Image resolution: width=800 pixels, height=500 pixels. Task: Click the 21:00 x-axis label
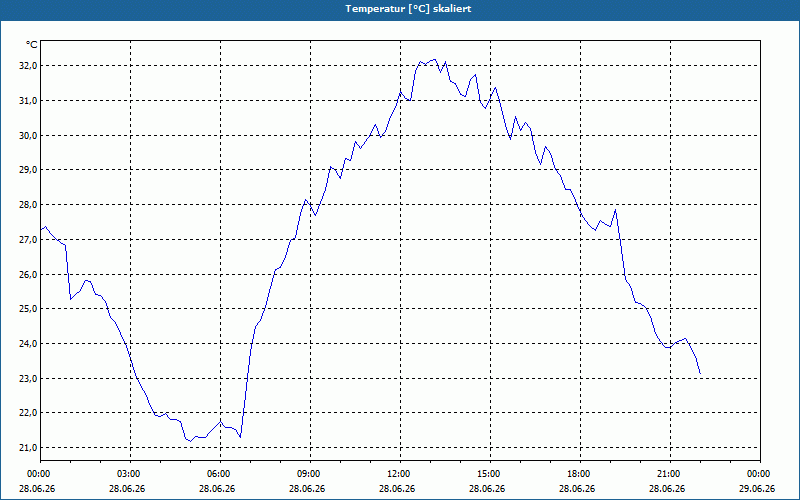[670, 474]
